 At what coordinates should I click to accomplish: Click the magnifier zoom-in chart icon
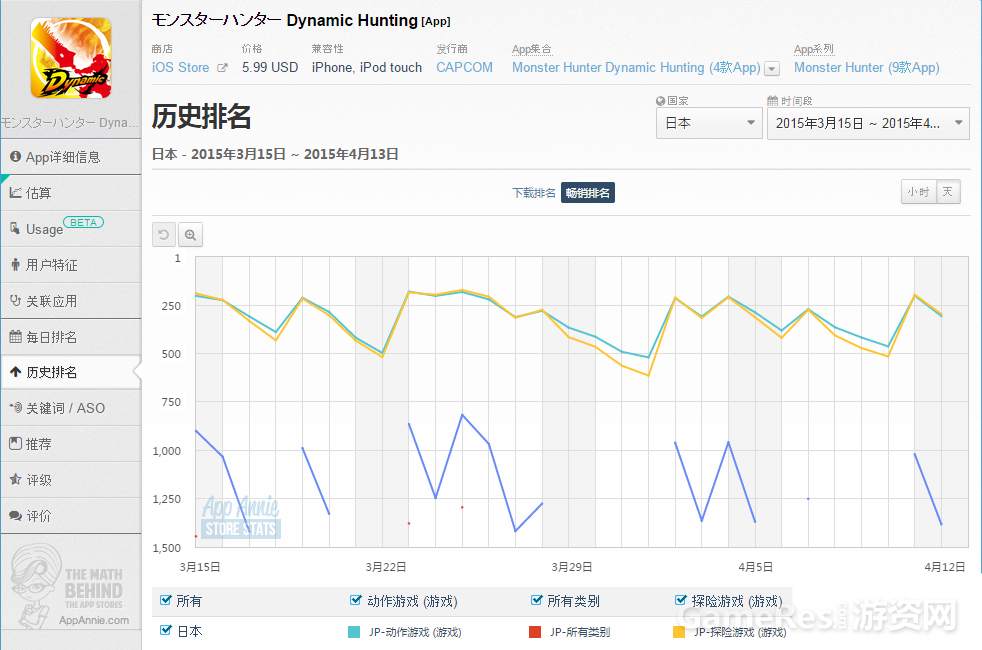[x=190, y=235]
